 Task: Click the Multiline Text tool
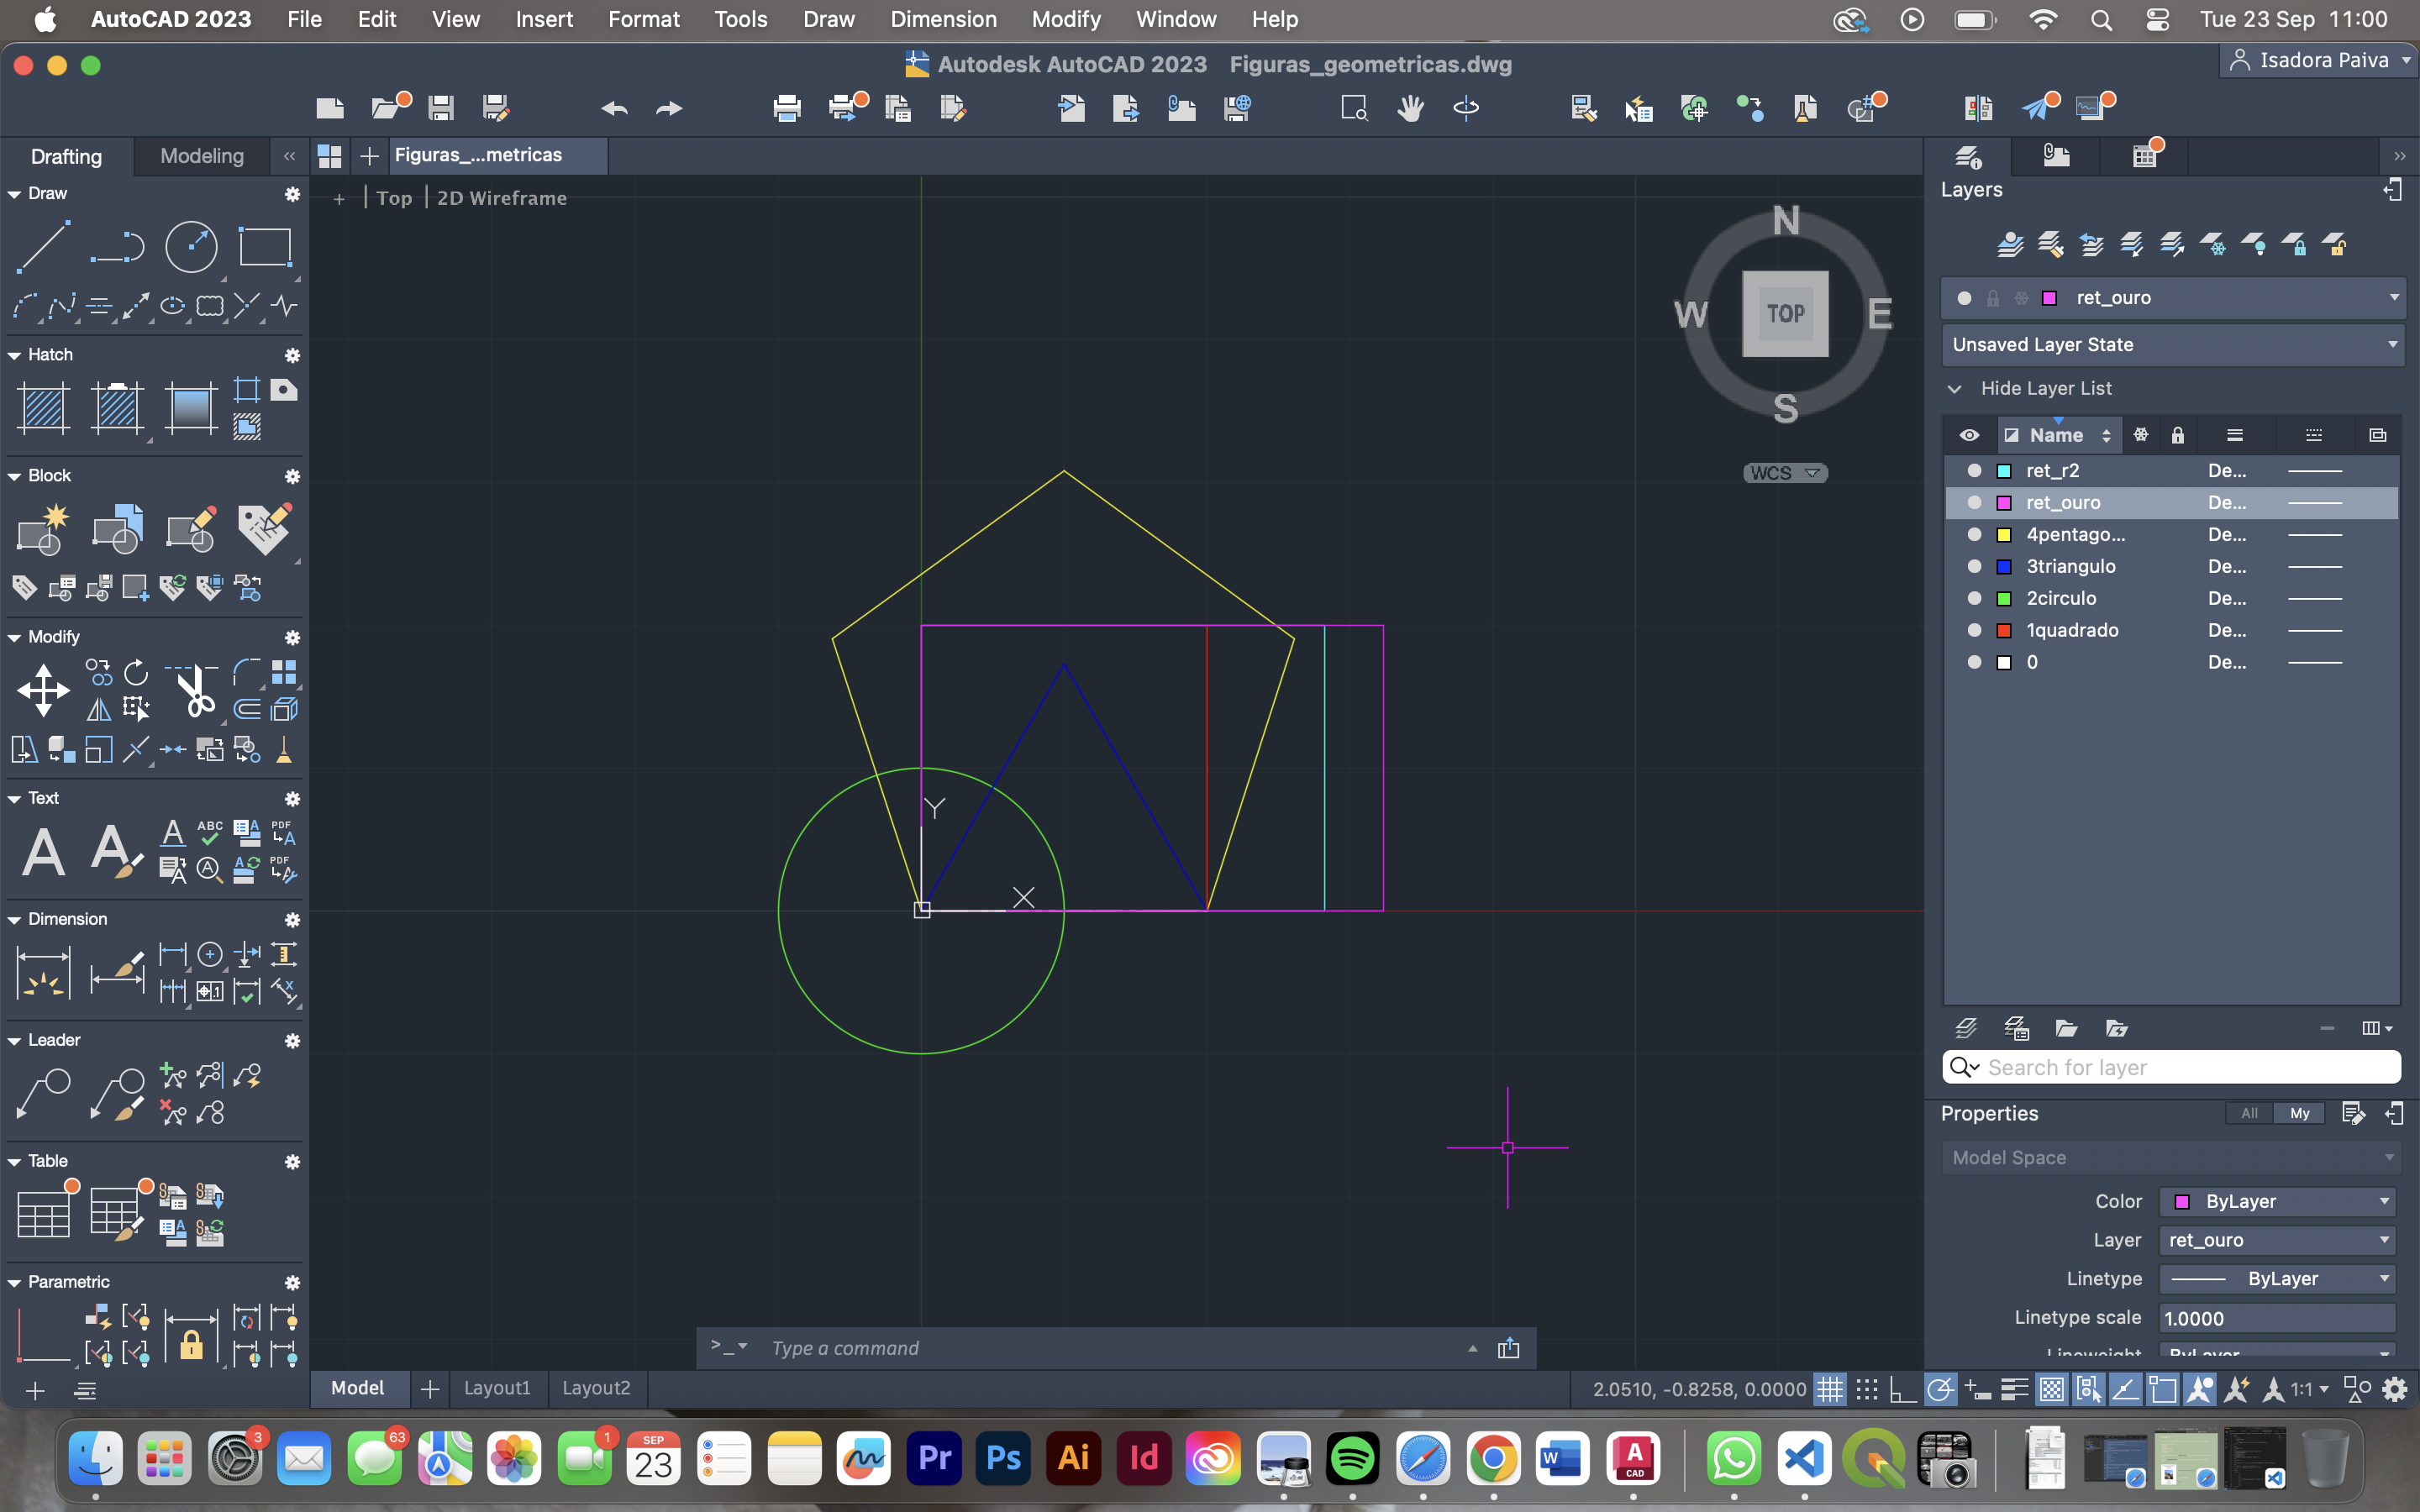coord(43,853)
